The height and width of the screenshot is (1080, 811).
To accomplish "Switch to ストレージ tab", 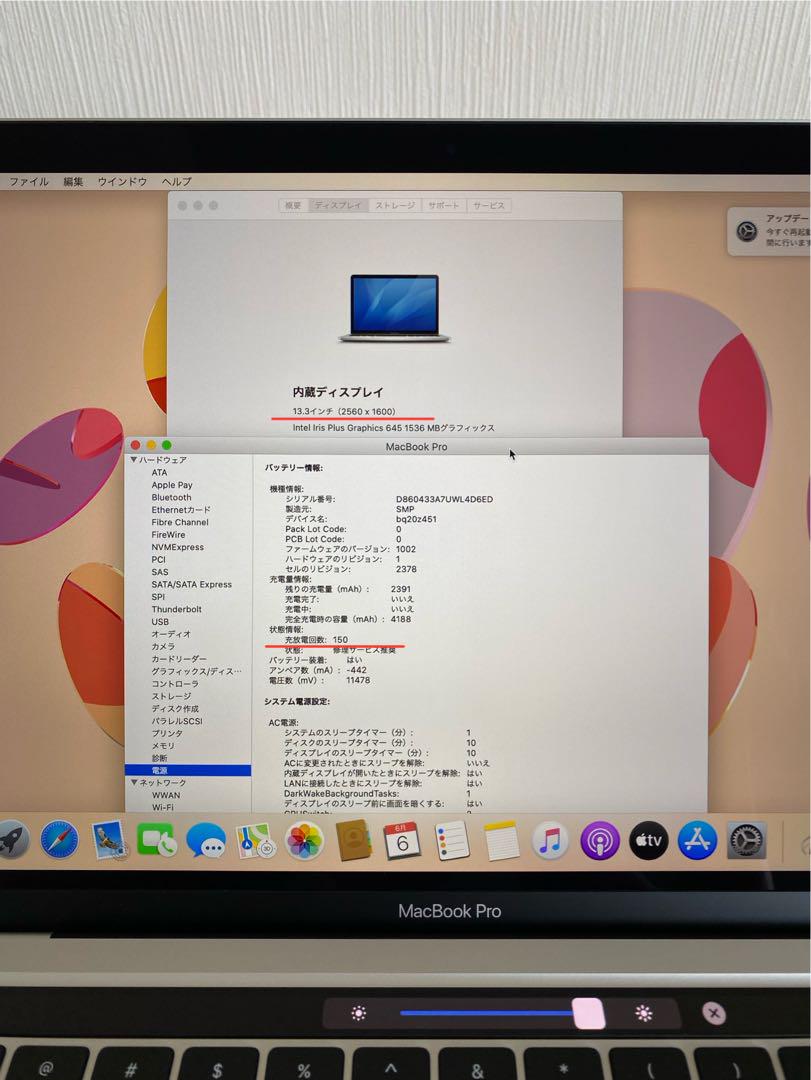I will click(x=395, y=205).
